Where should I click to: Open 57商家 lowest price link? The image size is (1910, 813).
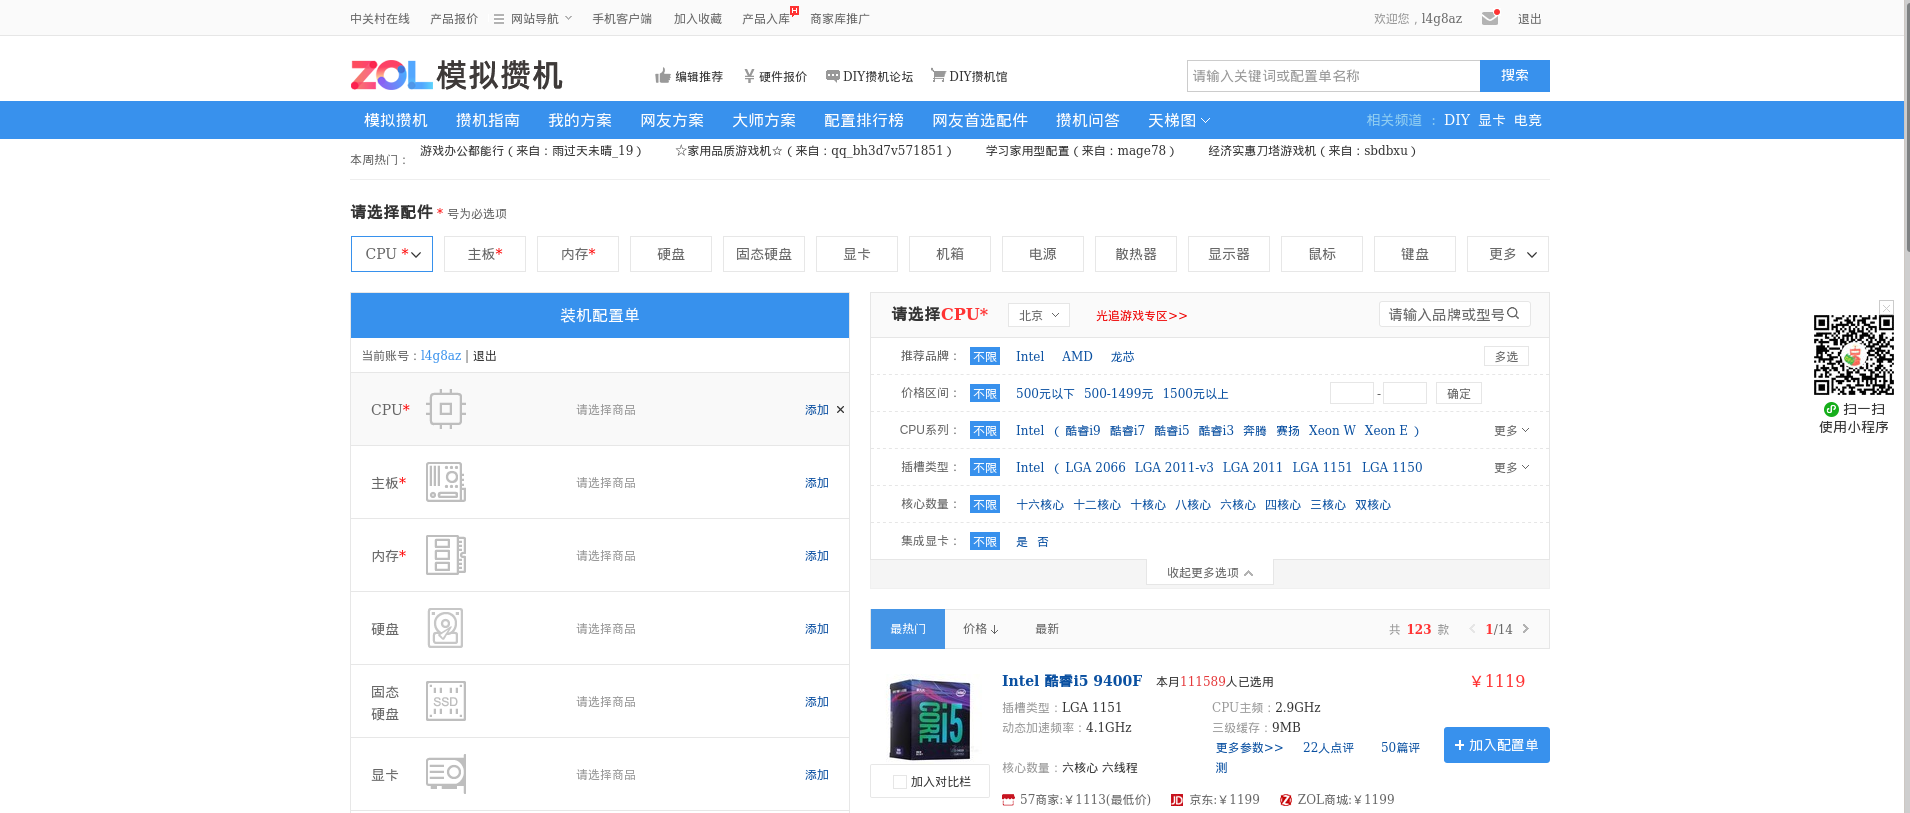tap(1076, 800)
